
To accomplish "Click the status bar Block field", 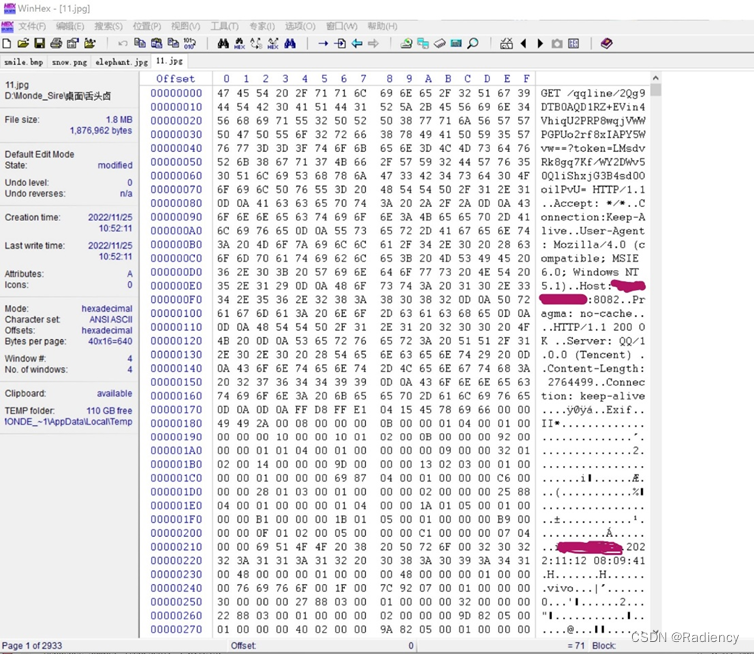I will point(604,646).
